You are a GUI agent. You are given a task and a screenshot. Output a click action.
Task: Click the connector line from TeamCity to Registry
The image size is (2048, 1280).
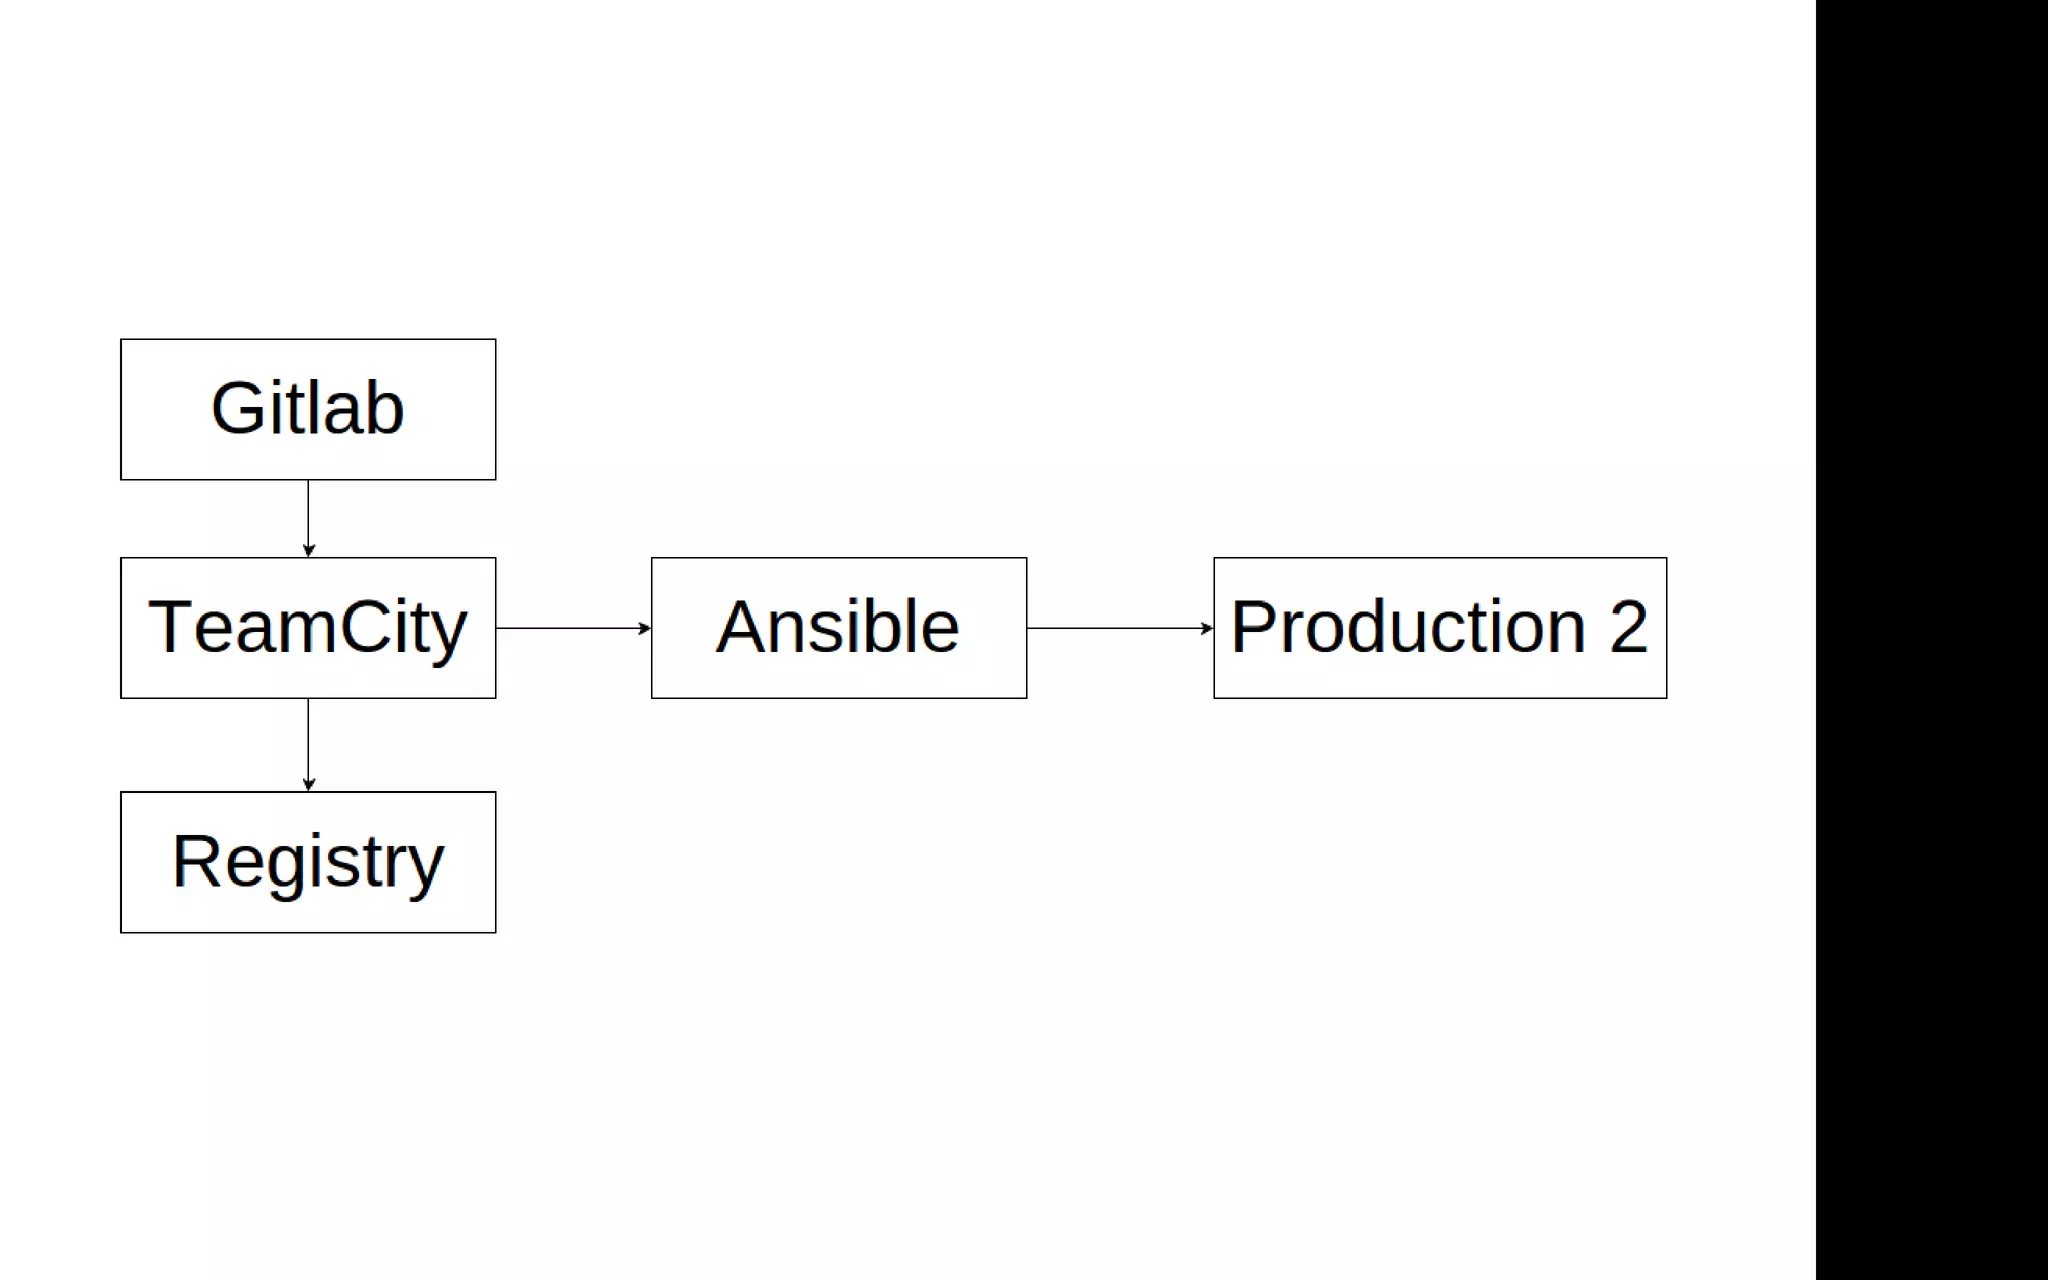[x=308, y=738]
